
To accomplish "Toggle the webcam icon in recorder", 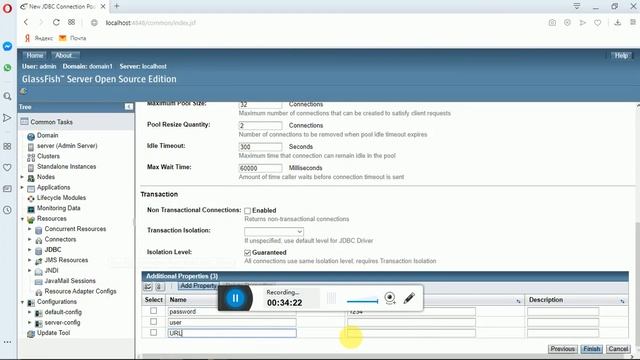I will coord(390,298).
